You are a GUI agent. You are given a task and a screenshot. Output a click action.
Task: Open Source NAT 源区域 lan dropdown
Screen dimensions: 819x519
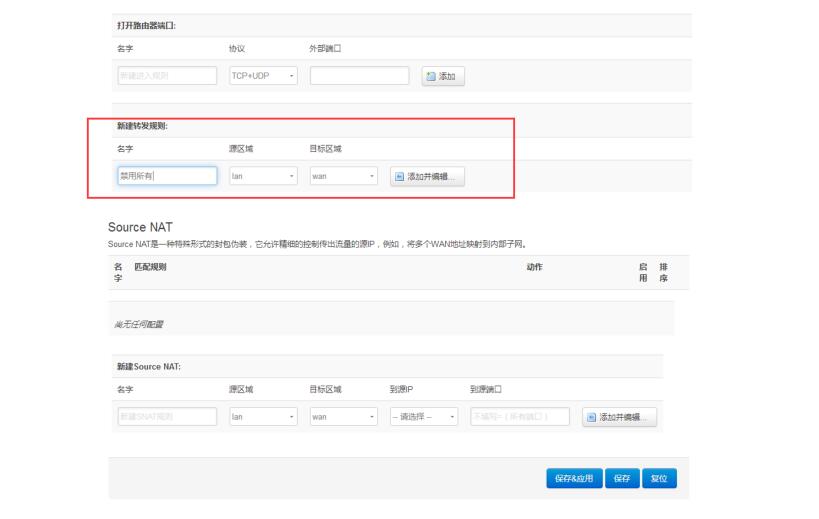pos(264,417)
